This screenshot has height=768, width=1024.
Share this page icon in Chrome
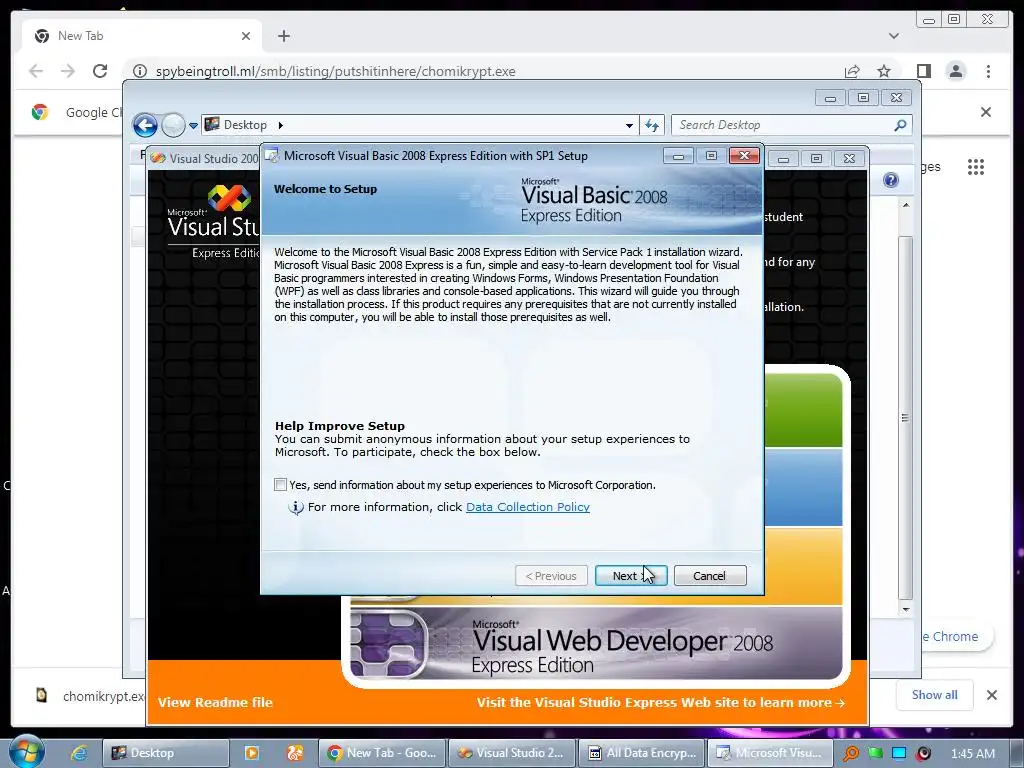pyautogui.click(x=852, y=71)
